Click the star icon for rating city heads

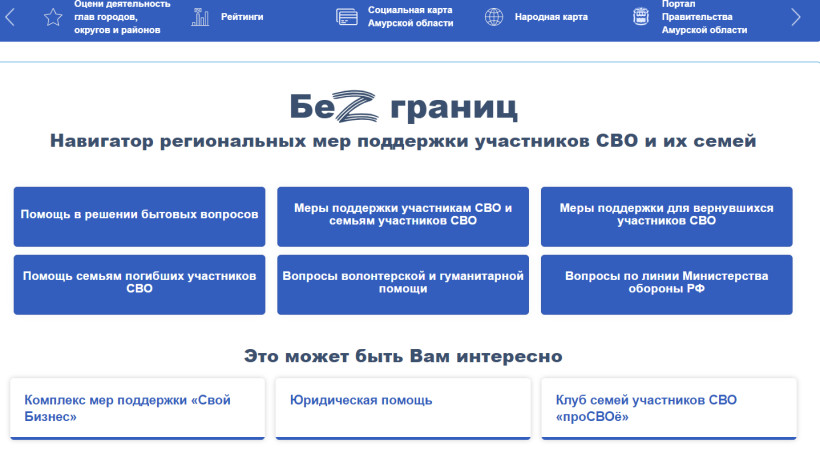pyautogui.click(x=53, y=17)
